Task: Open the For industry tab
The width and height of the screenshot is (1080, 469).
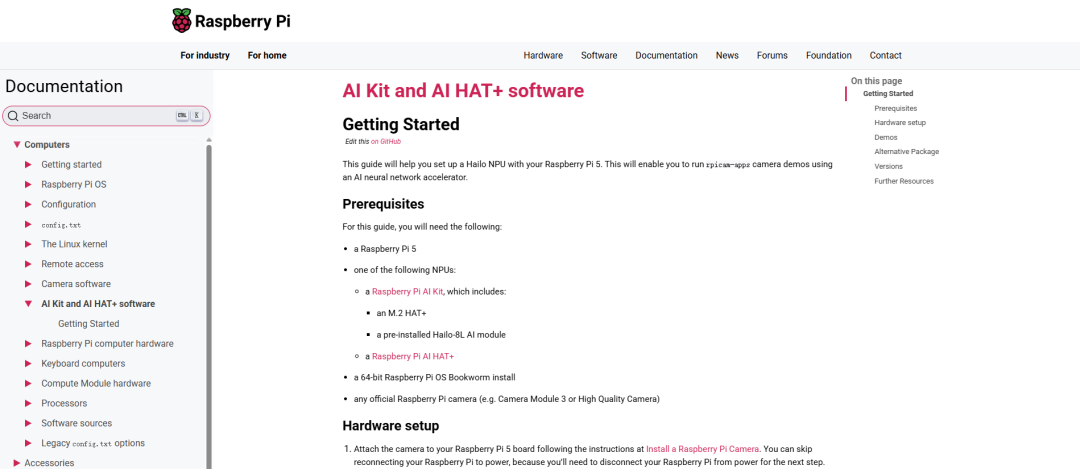Action: pos(205,56)
